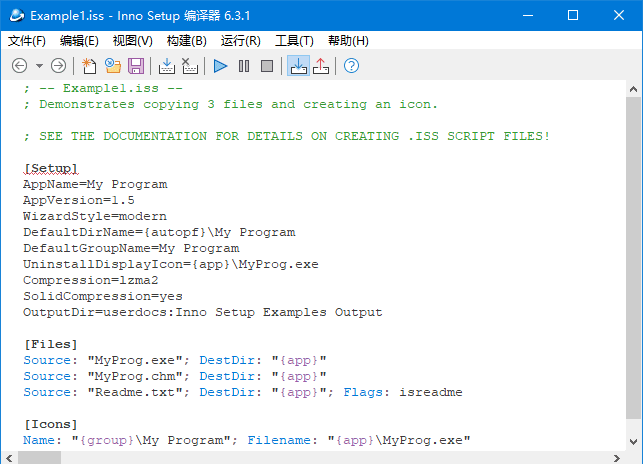Open the 文件(F) menu
643x464 pixels.
tap(27, 41)
